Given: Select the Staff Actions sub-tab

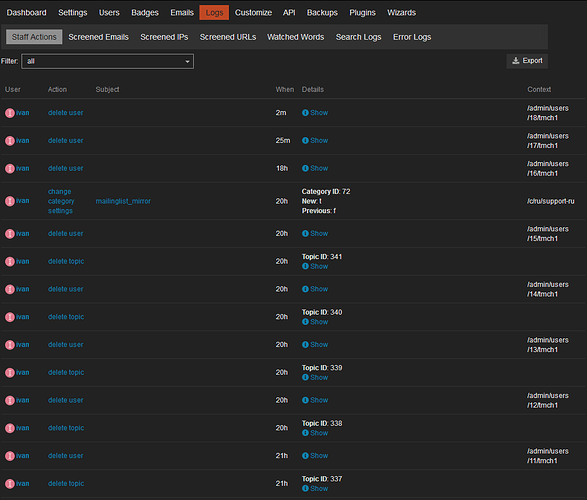Looking at the screenshot, I should pyautogui.click(x=34, y=37).
